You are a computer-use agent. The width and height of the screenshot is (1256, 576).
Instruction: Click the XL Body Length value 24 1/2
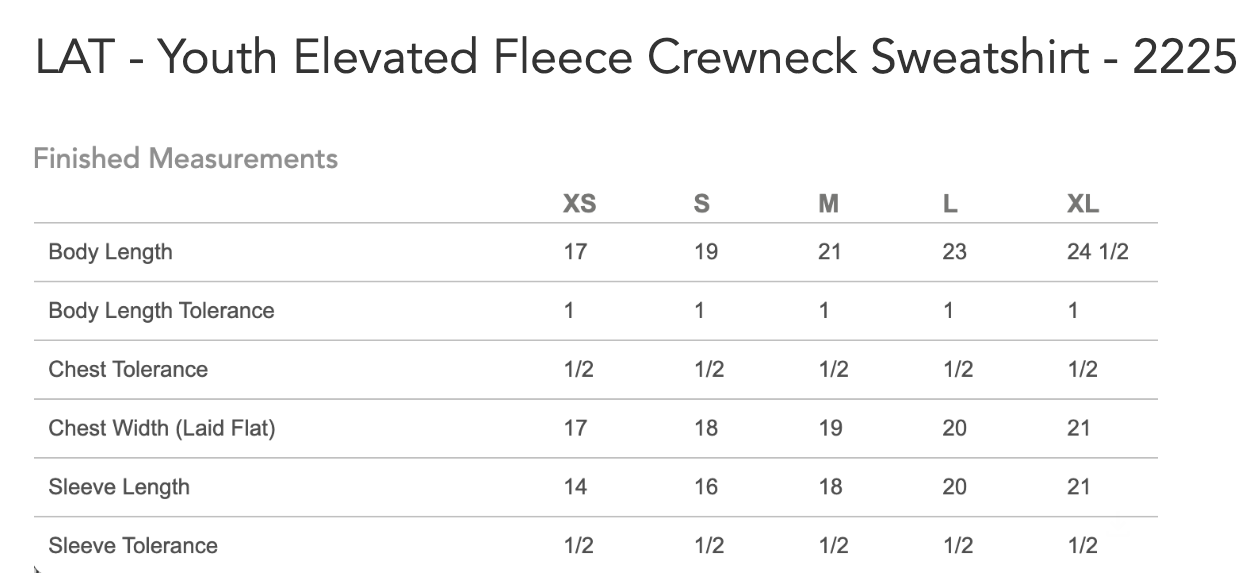1097,252
